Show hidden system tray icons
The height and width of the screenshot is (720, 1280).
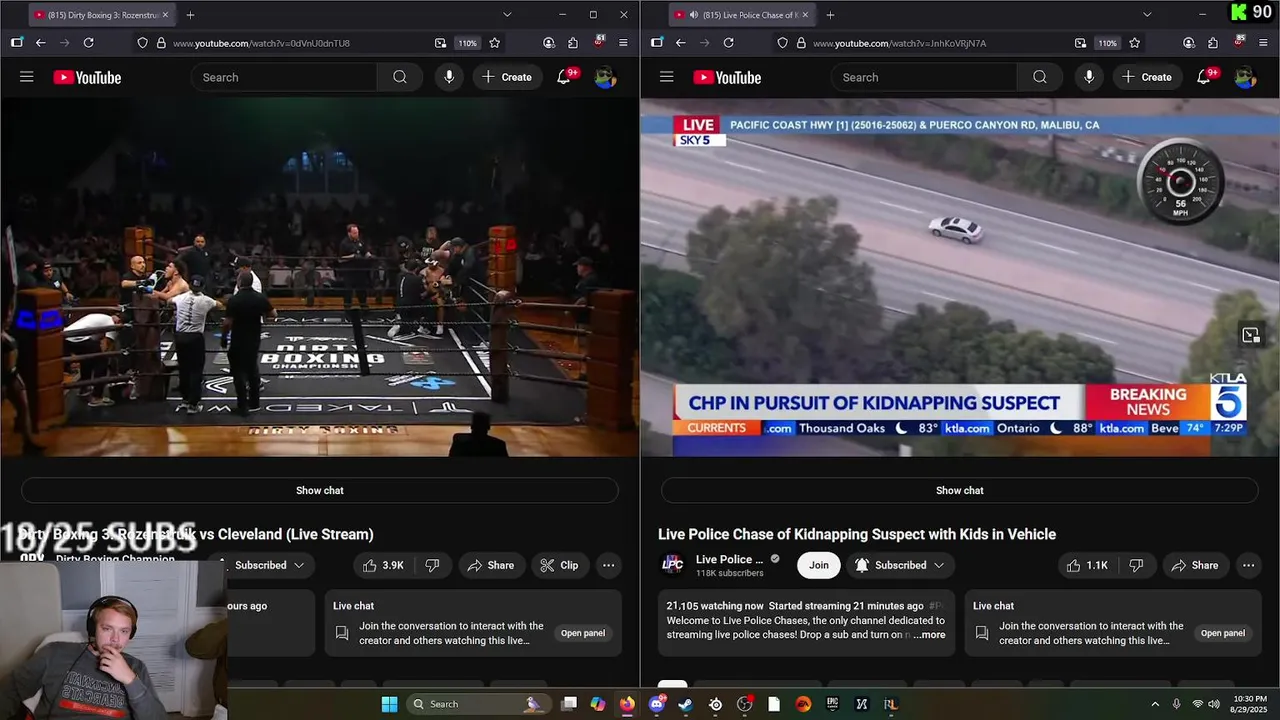click(x=1155, y=704)
